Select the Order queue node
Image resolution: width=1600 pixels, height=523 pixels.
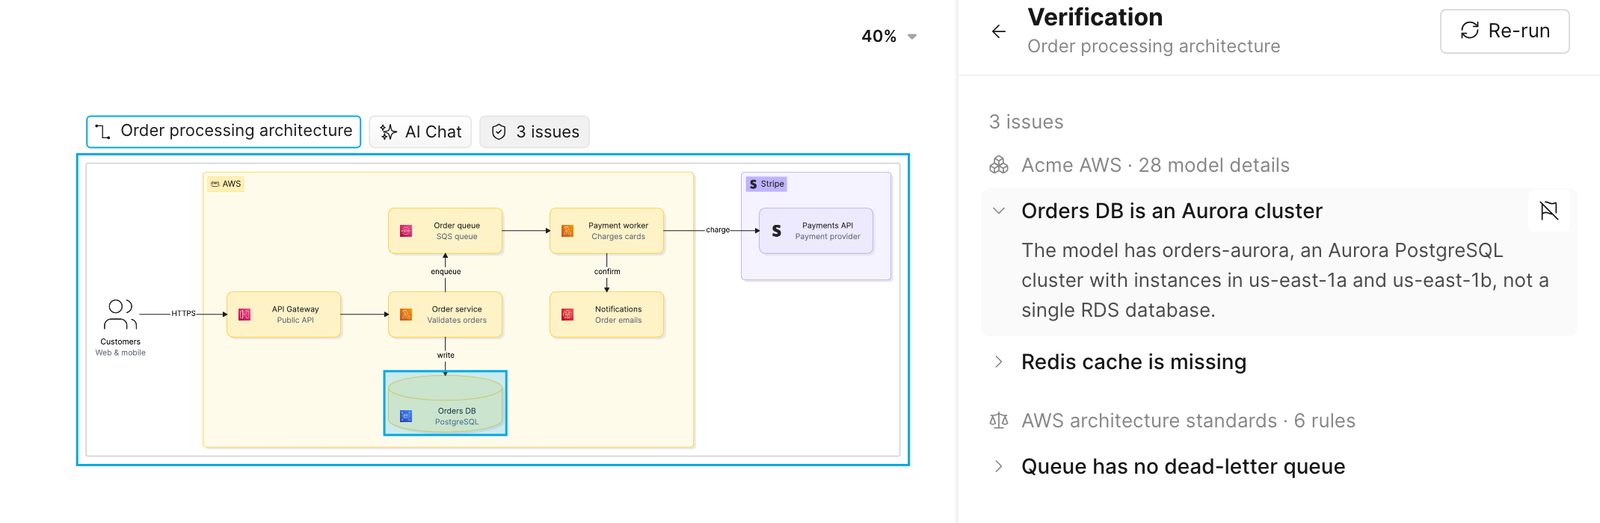pyautogui.click(x=445, y=231)
